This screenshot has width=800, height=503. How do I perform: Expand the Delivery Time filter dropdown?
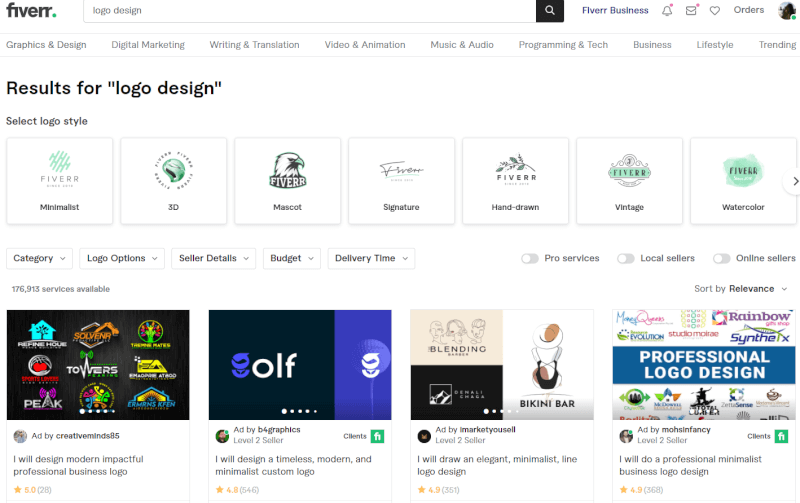click(371, 258)
